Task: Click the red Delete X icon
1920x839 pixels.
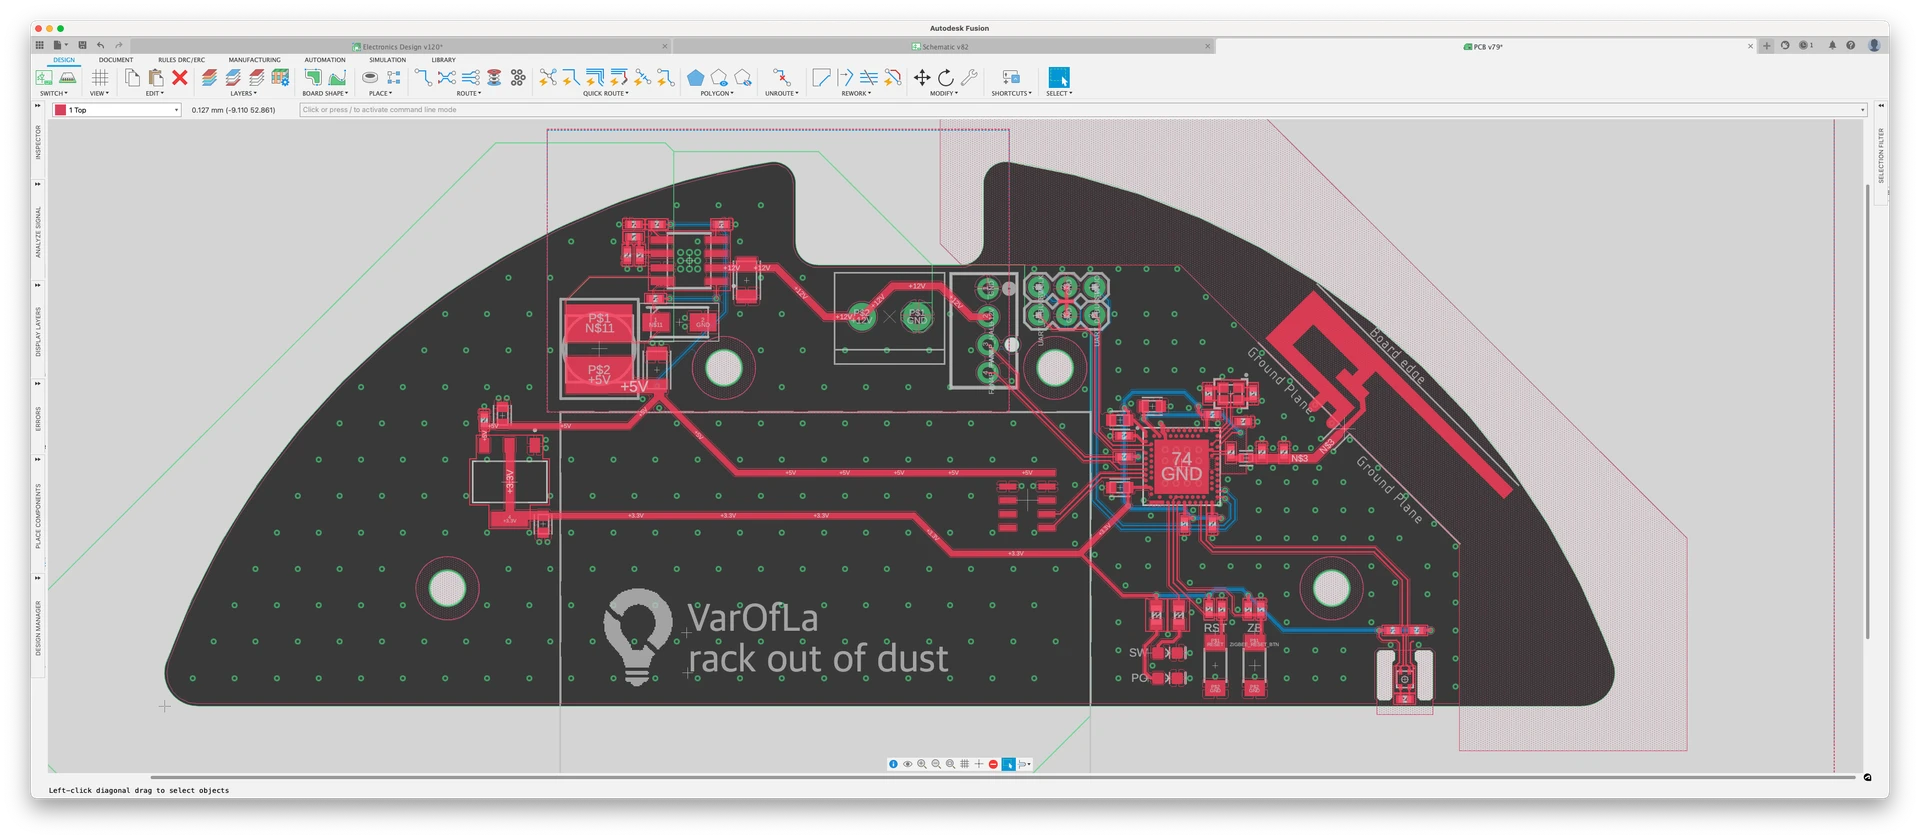Action: point(180,78)
